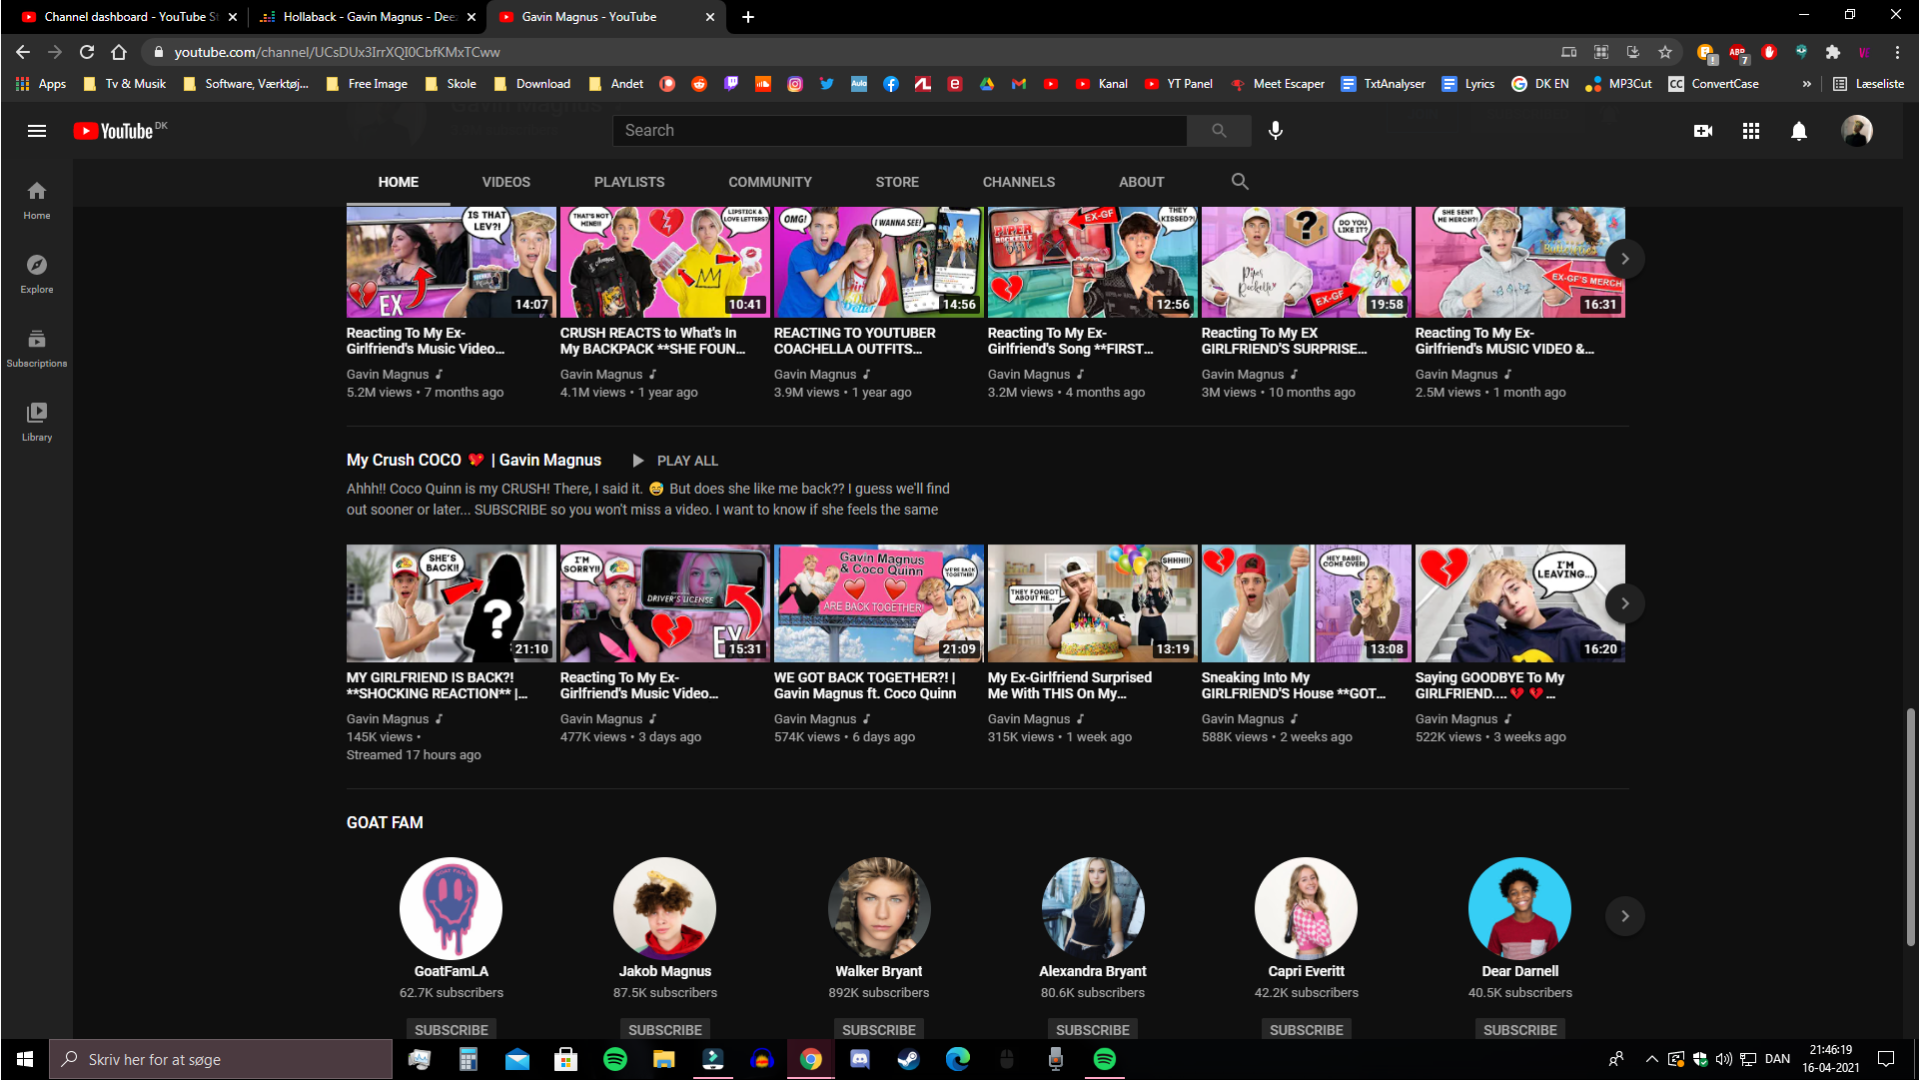
Task: Open Walker Bryant channel avatar
Action: click(879, 908)
